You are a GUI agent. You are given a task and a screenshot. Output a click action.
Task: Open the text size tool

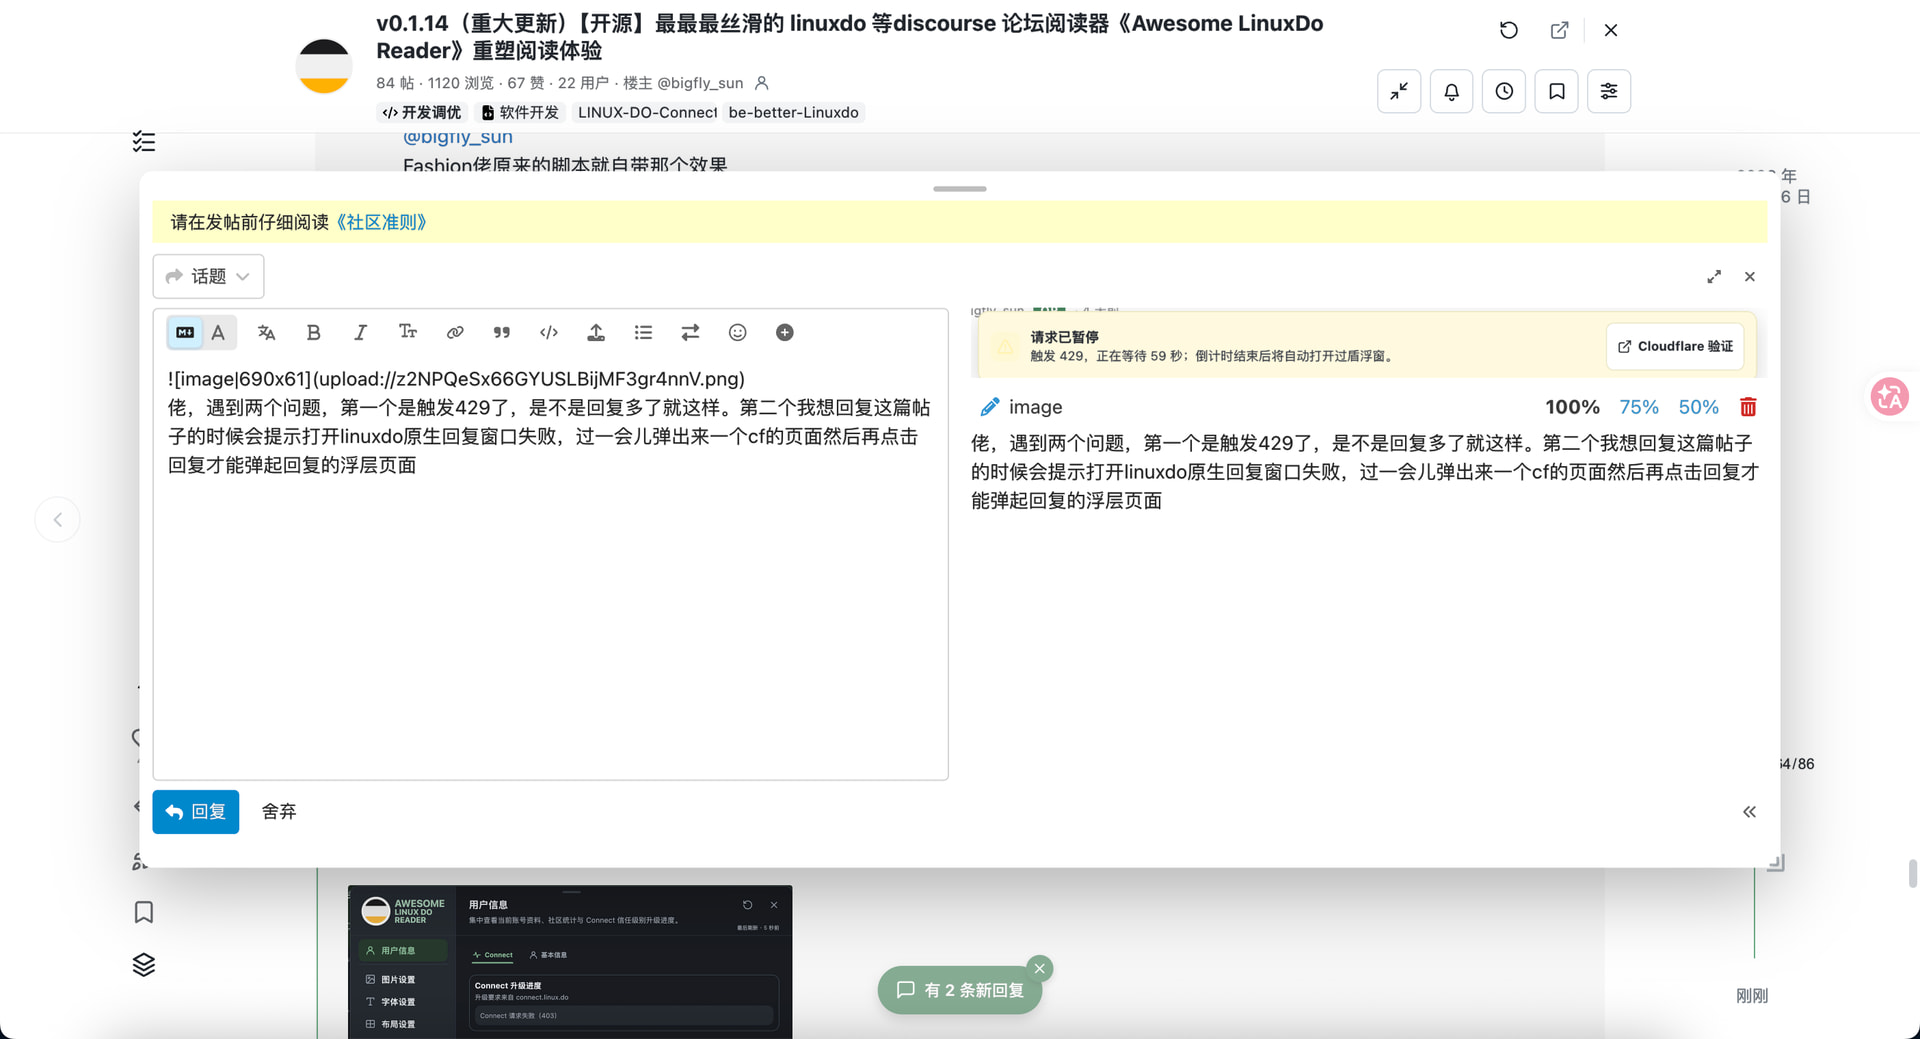407,333
